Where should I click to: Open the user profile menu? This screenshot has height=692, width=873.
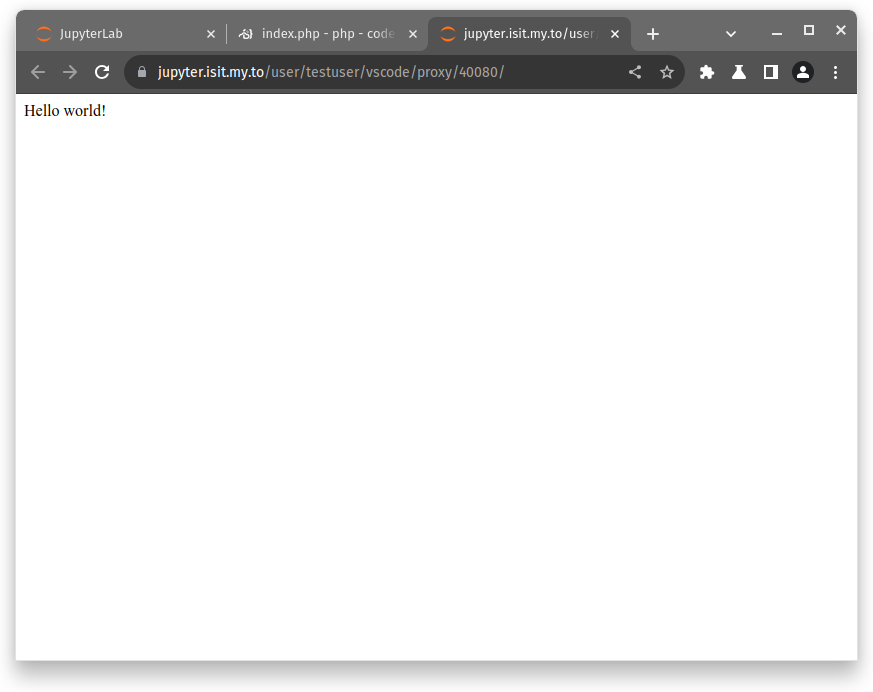(803, 72)
